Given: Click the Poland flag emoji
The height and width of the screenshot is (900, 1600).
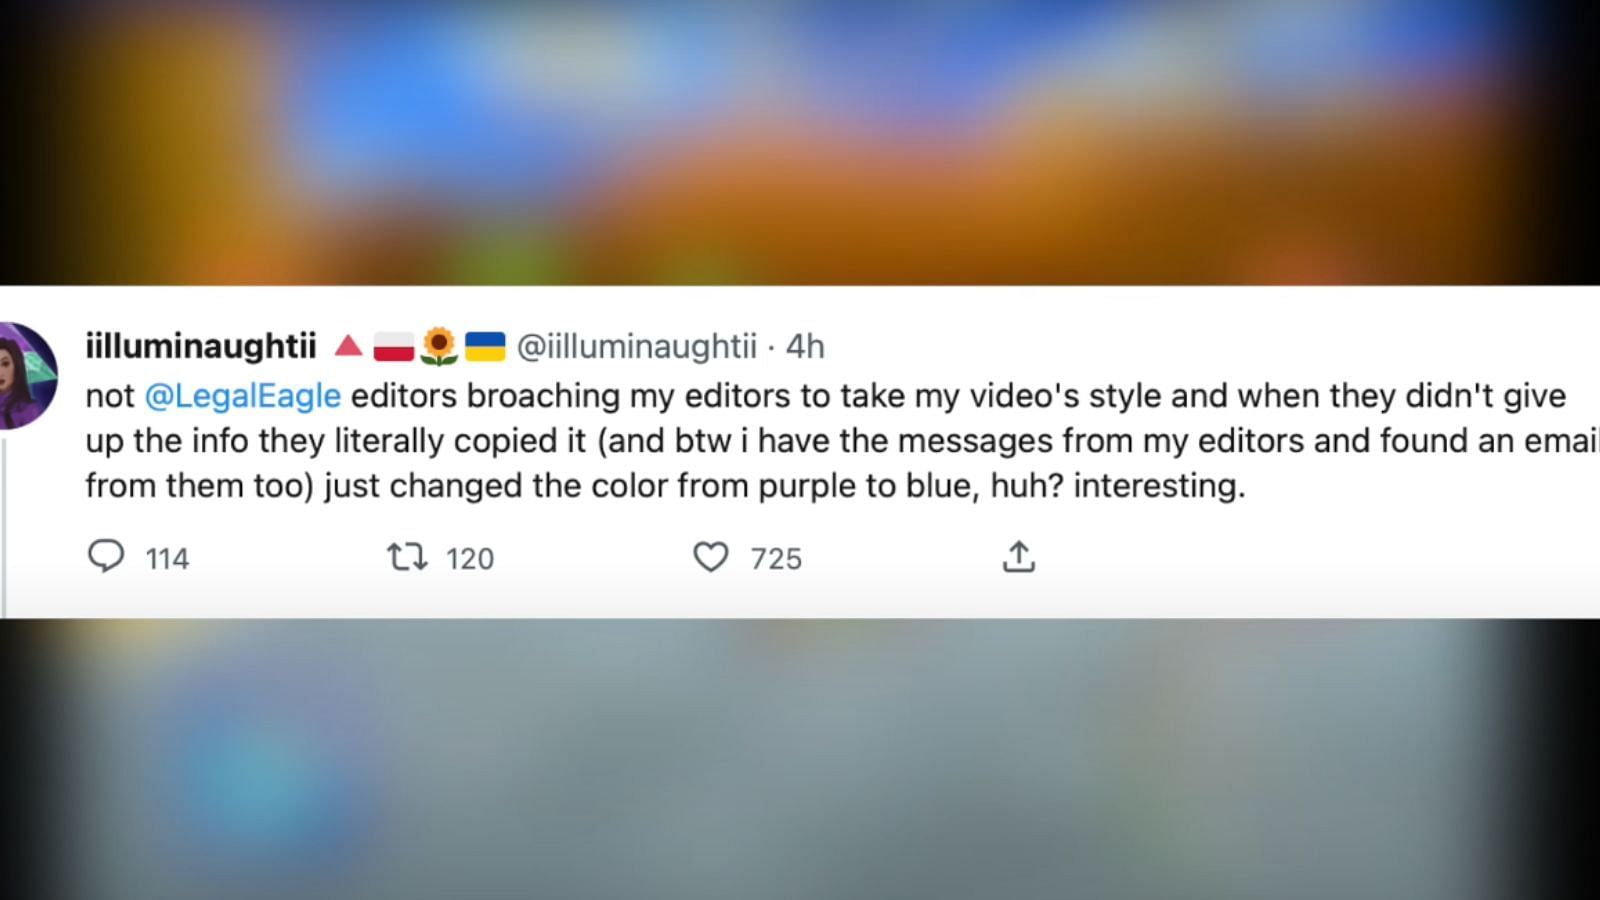Looking at the screenshot, I should [394, 347].
